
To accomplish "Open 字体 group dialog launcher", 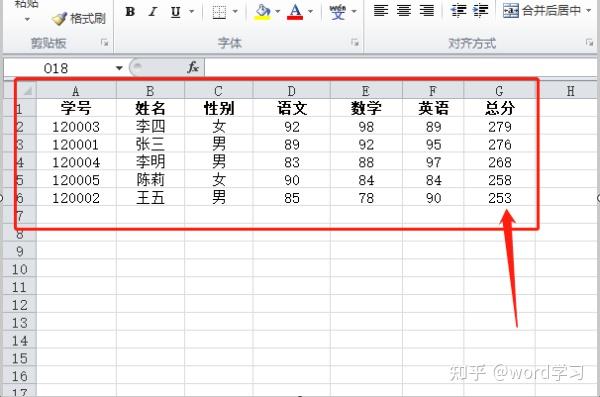I will click(355, 43).
